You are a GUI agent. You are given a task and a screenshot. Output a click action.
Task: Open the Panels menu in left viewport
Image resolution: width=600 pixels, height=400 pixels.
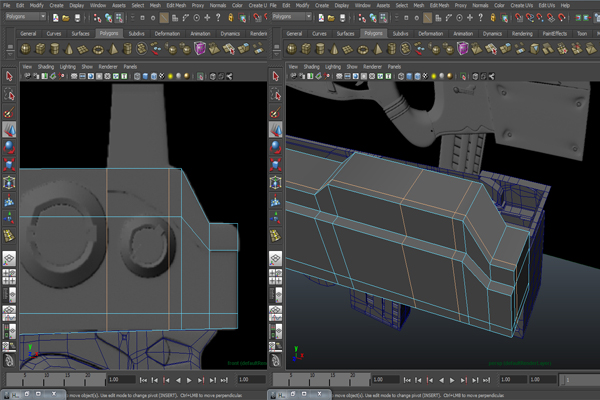point(130,67)
